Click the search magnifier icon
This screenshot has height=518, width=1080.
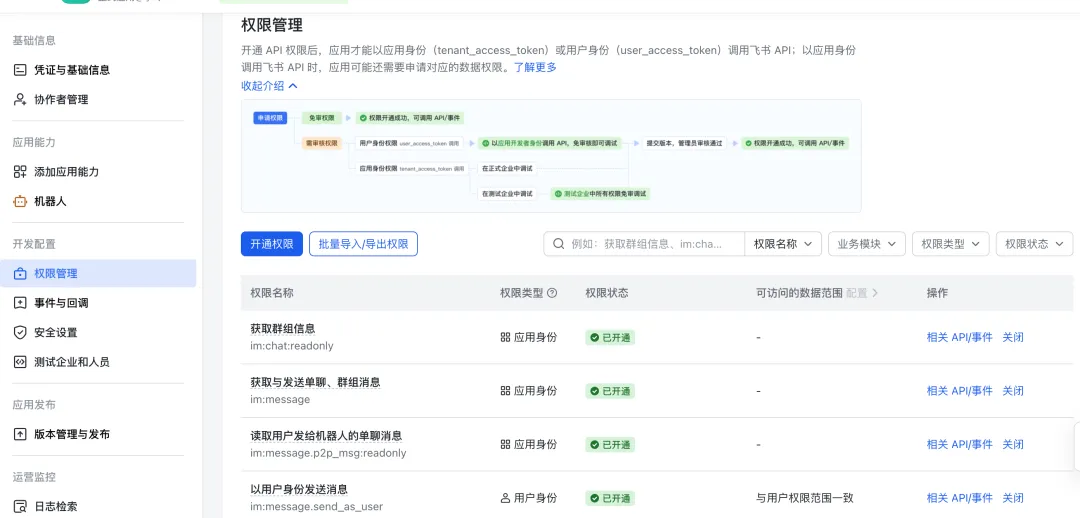click(558, 244)
